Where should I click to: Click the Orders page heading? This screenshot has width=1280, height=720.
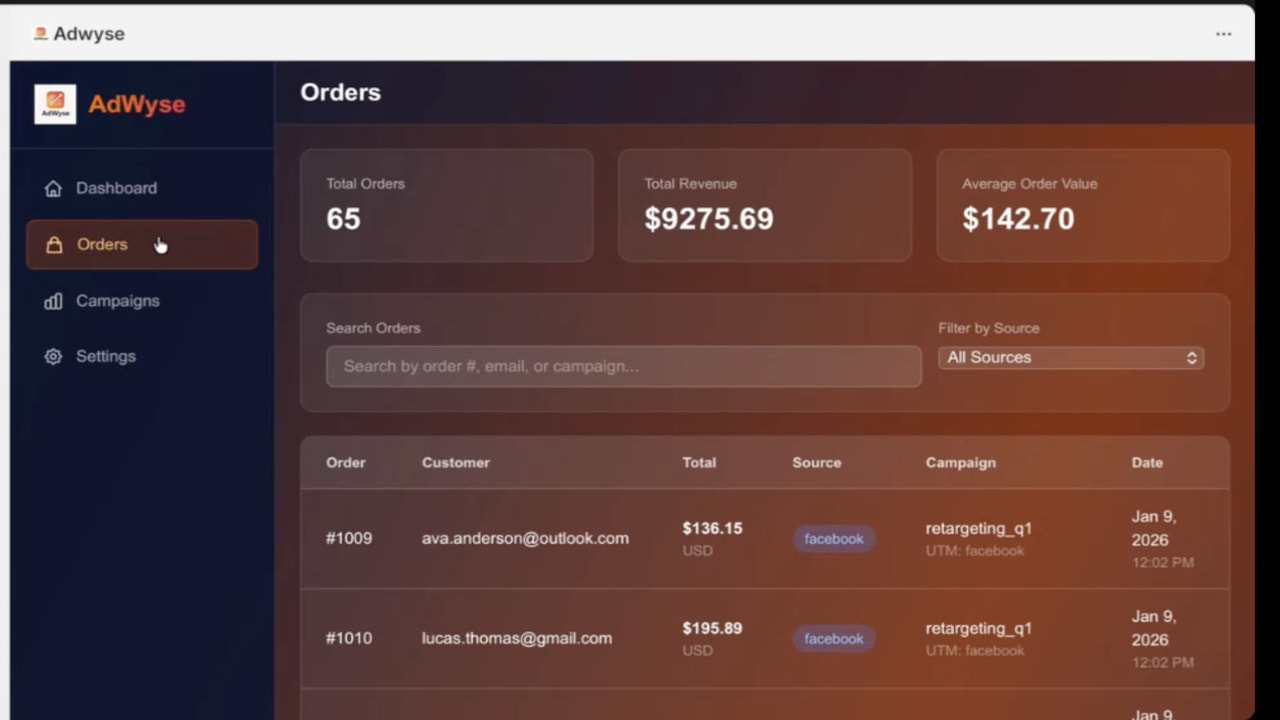[341, 92]
